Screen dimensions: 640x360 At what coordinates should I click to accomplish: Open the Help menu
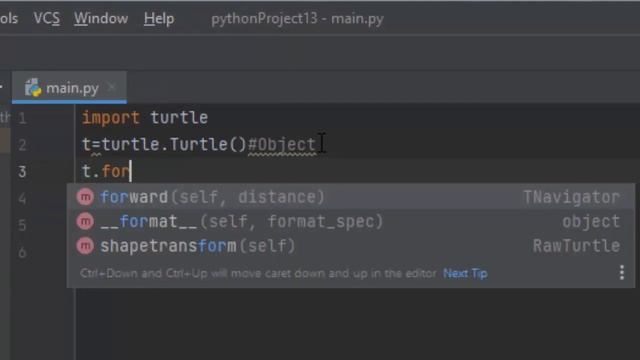(x=159, y=19)
